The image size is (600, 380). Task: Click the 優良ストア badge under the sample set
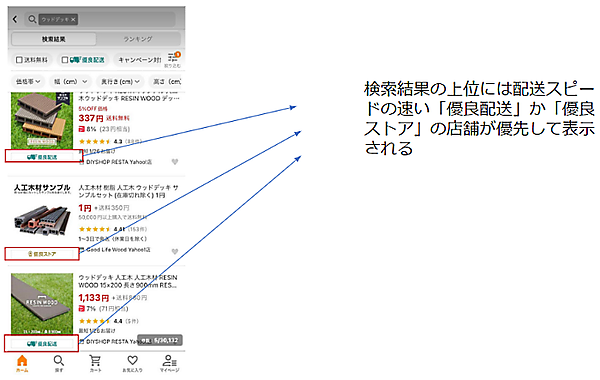[x=42, y=254]
